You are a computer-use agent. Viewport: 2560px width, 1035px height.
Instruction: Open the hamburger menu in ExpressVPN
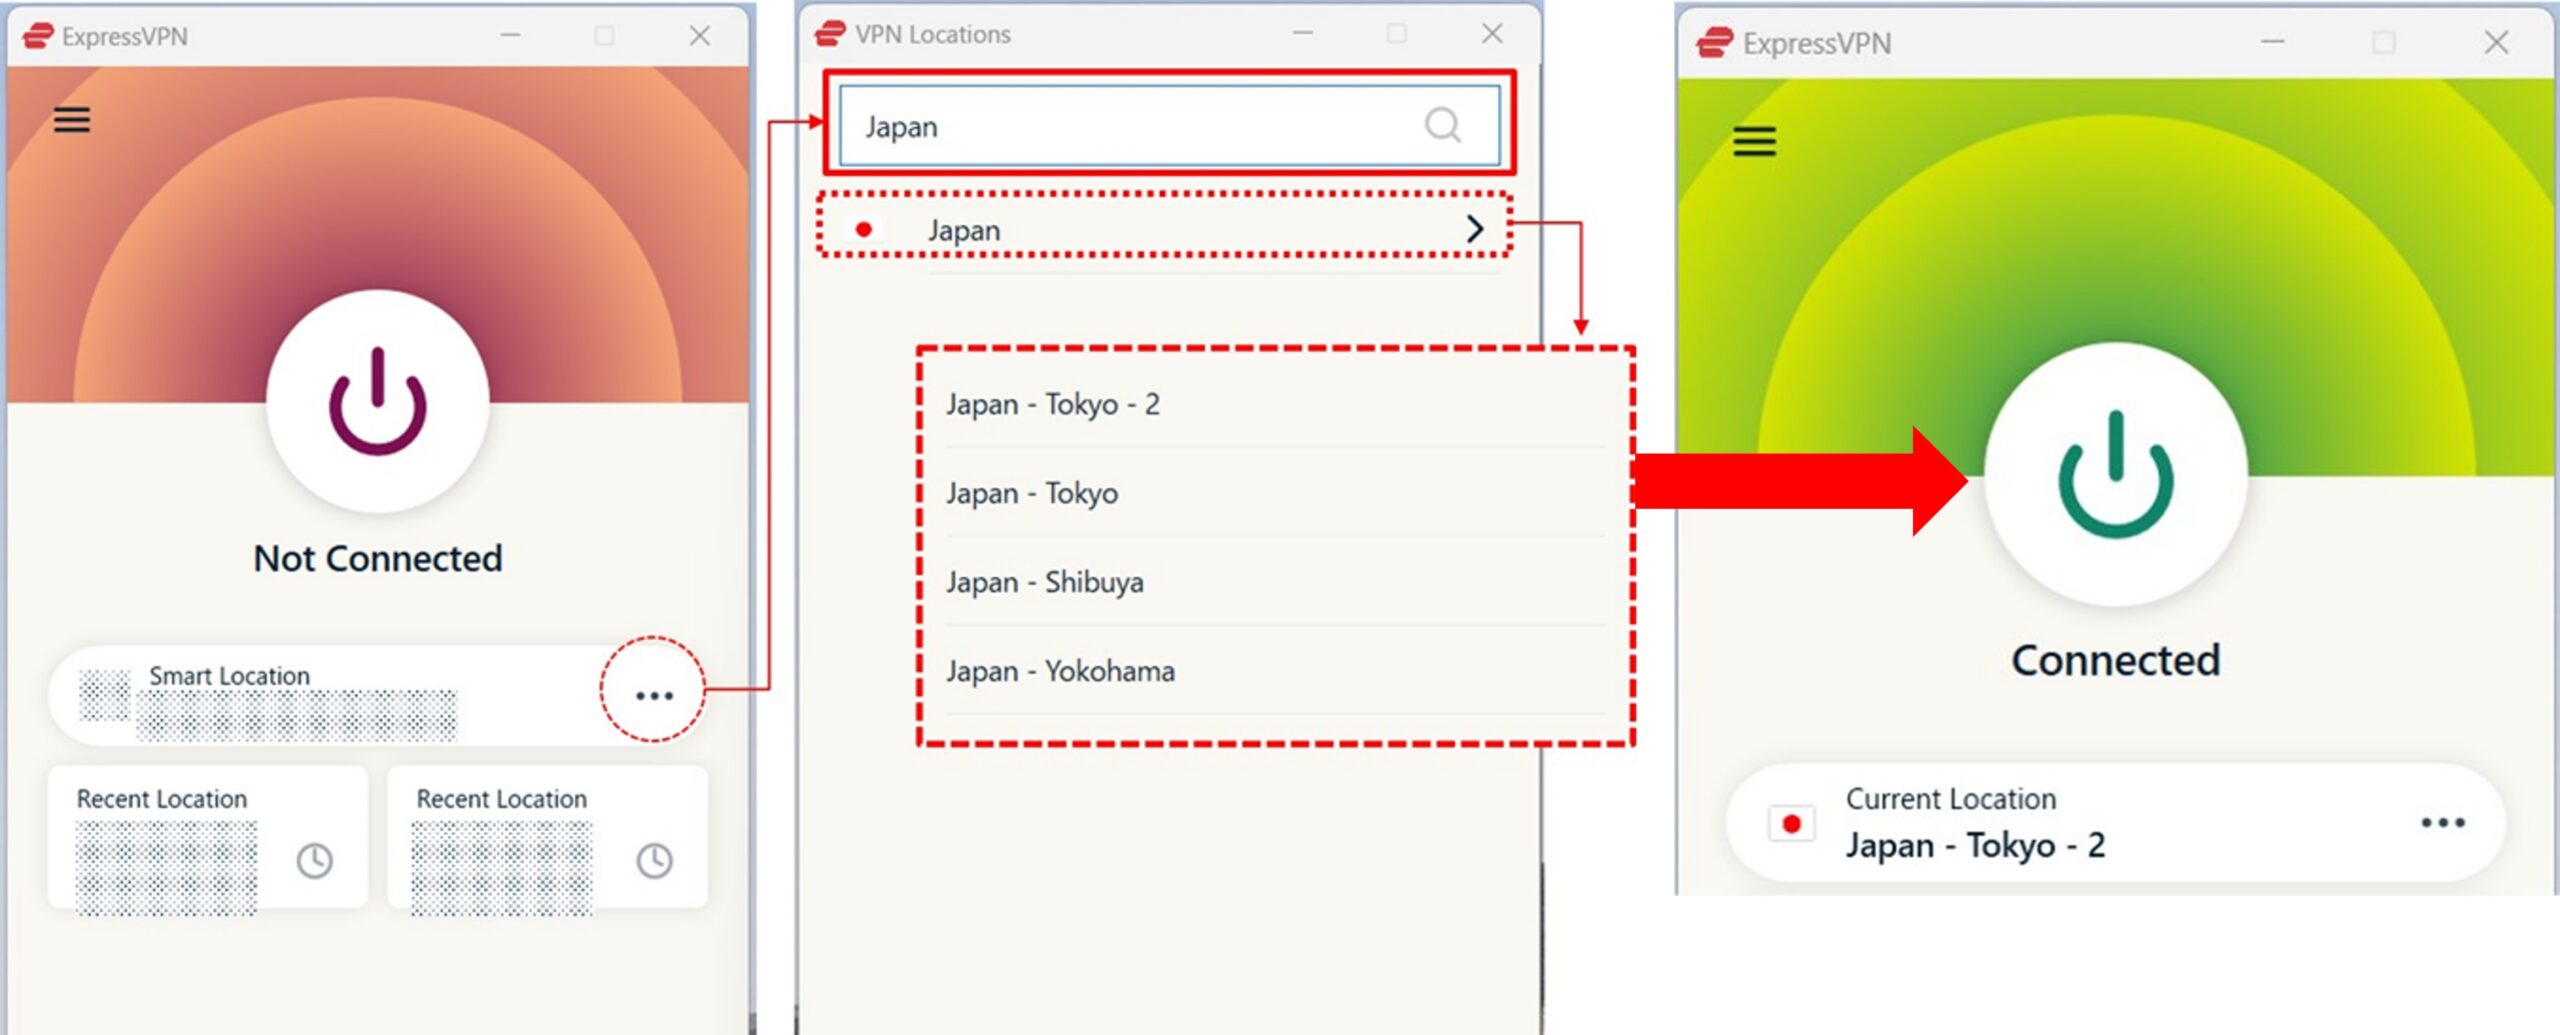[x=70, y=119]
